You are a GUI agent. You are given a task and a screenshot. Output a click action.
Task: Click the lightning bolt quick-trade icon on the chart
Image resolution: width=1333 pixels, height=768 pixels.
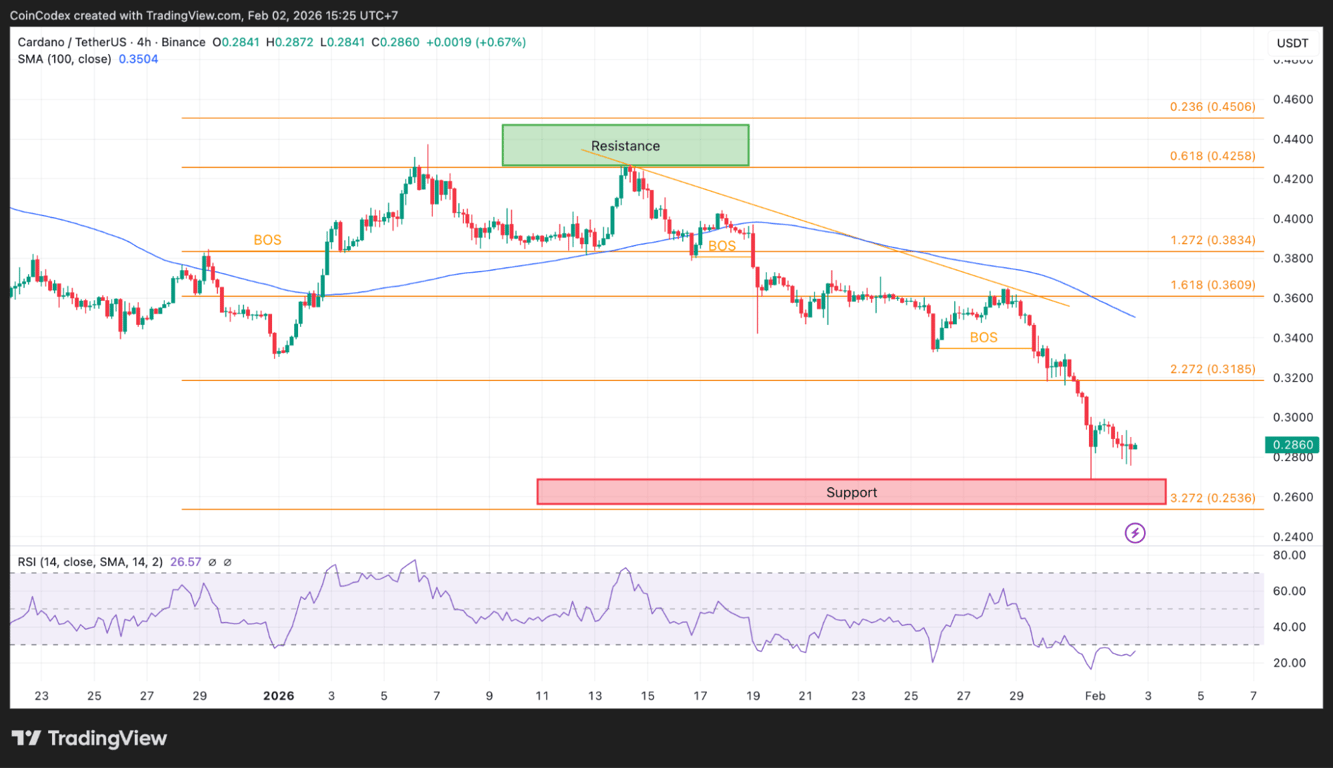pos(1134,533)
